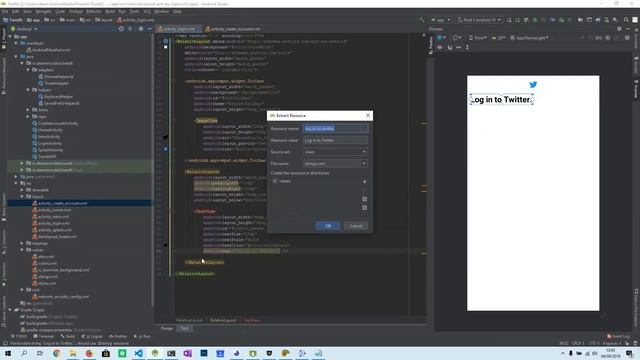Open the preview API level dropdown
Screen dimensions: 640x360
click(497, 38)
